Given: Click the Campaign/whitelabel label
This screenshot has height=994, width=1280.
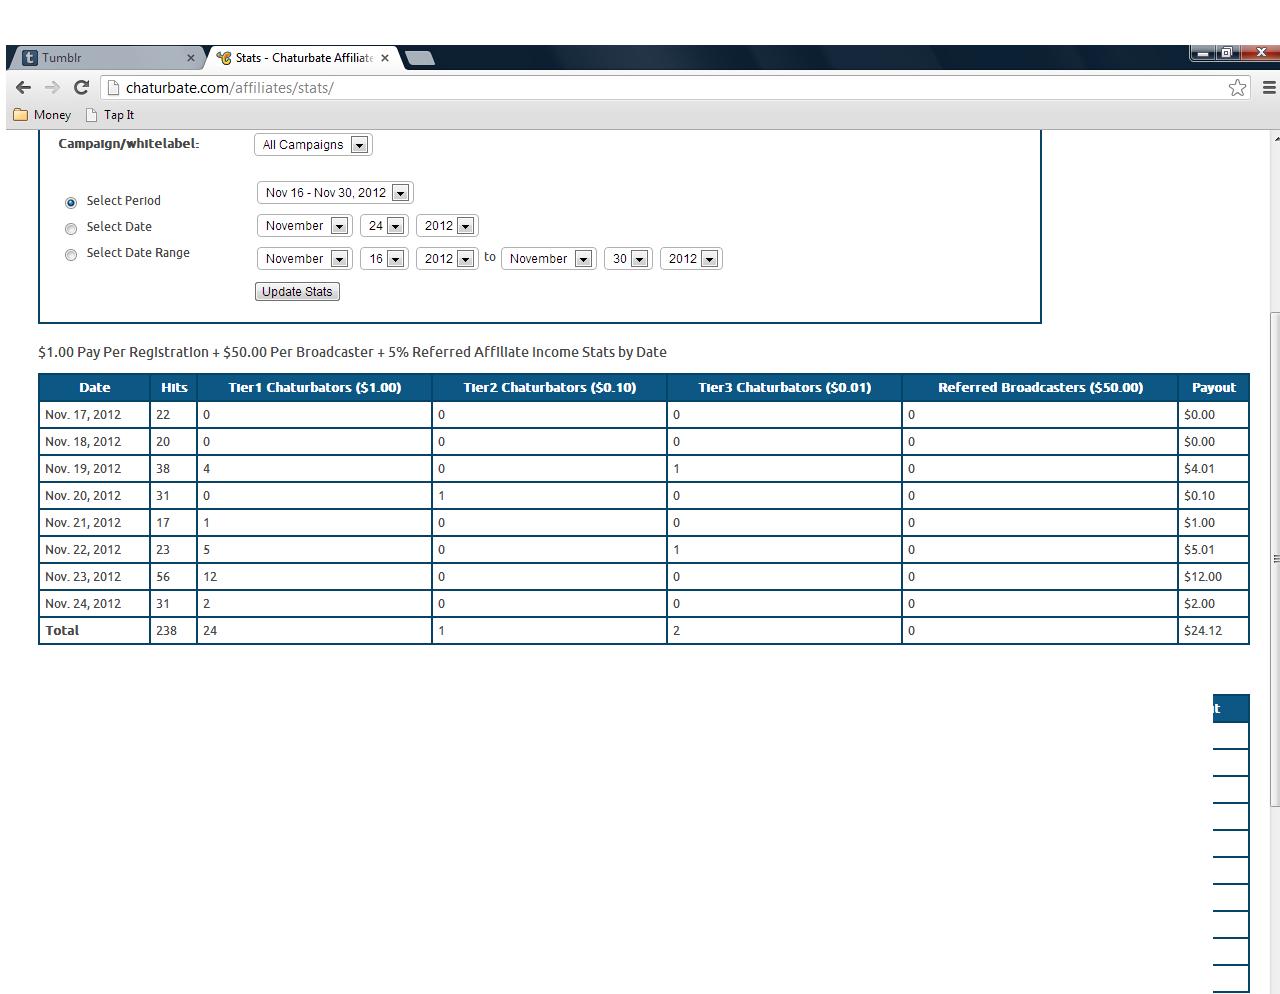Looking at the screenshot, I should click(x=129, y=144).
